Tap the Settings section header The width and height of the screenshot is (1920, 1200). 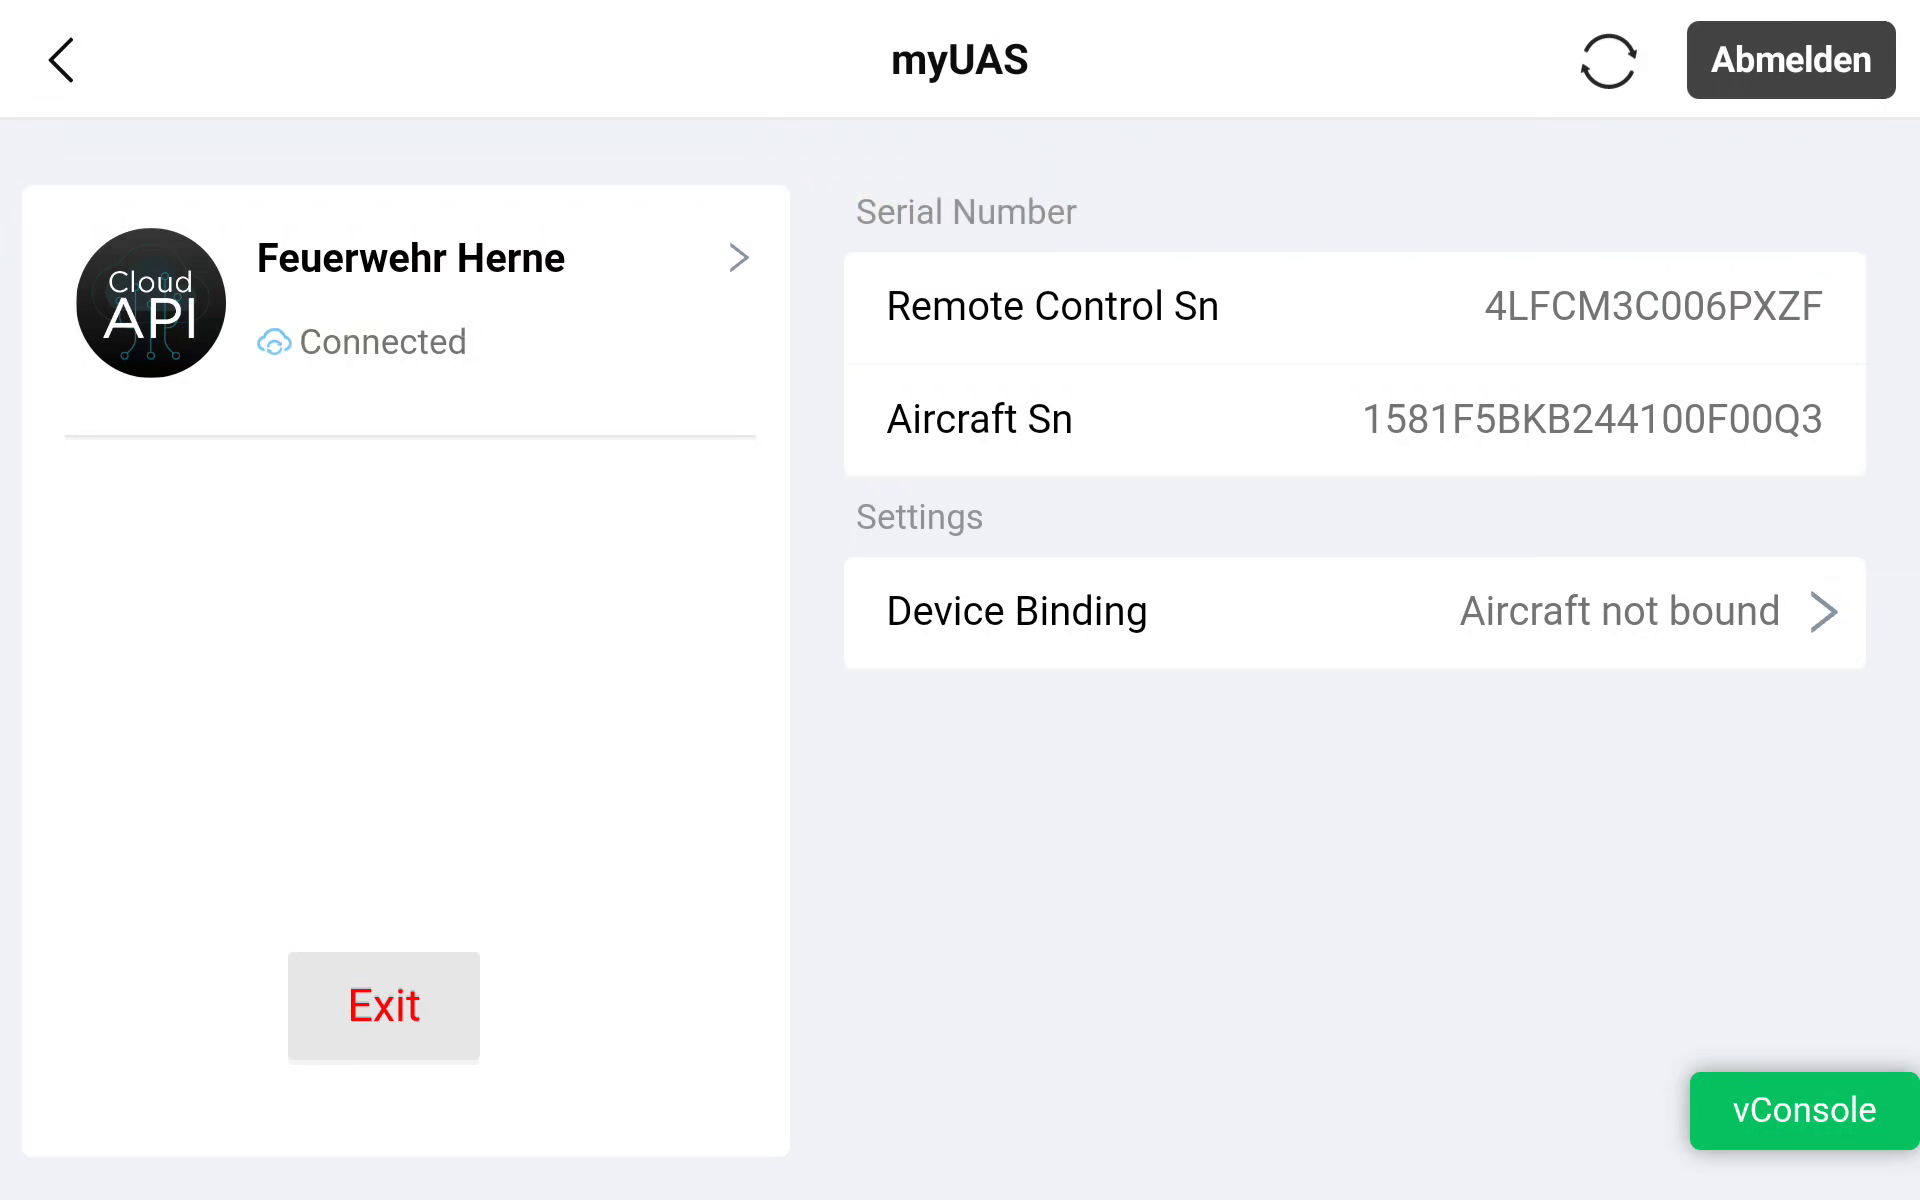coord(919,517)
